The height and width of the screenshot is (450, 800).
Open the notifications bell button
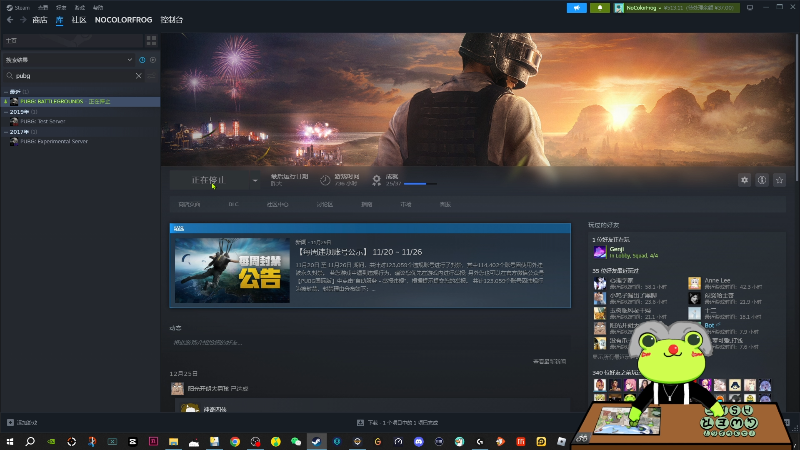[x=599, y=8]
